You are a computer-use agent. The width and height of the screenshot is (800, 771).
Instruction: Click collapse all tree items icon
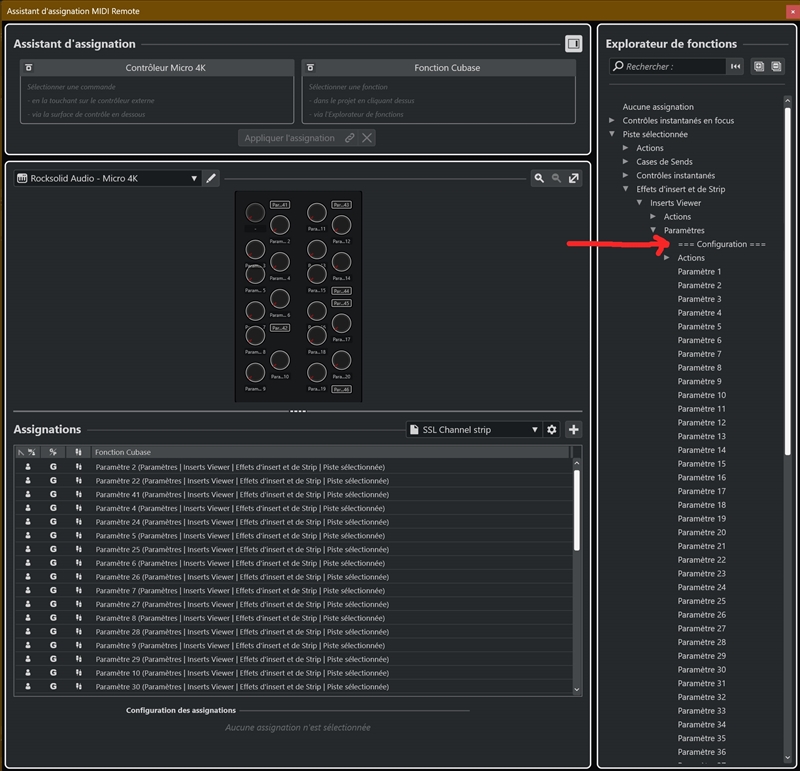point(776,66)
